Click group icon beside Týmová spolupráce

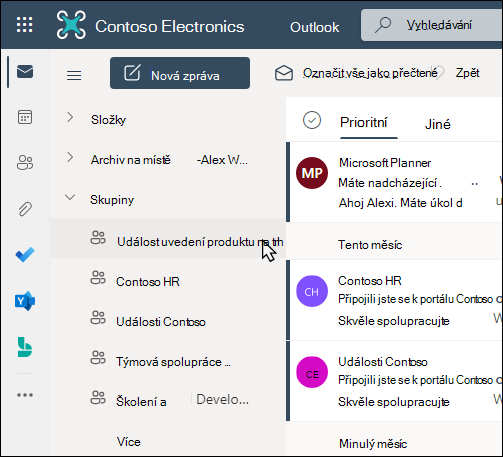(98, 358)
